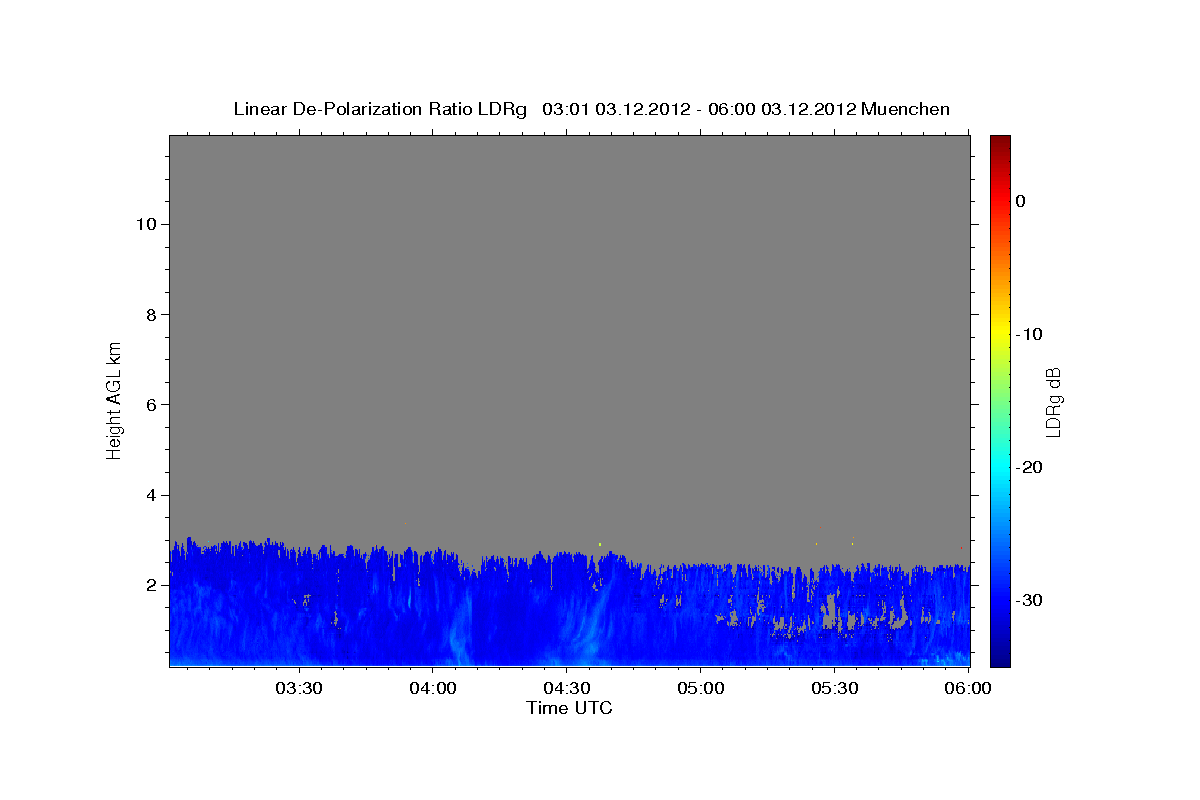
Task: Pick the dark red top of colorbar
Action: coord(1000,142)
